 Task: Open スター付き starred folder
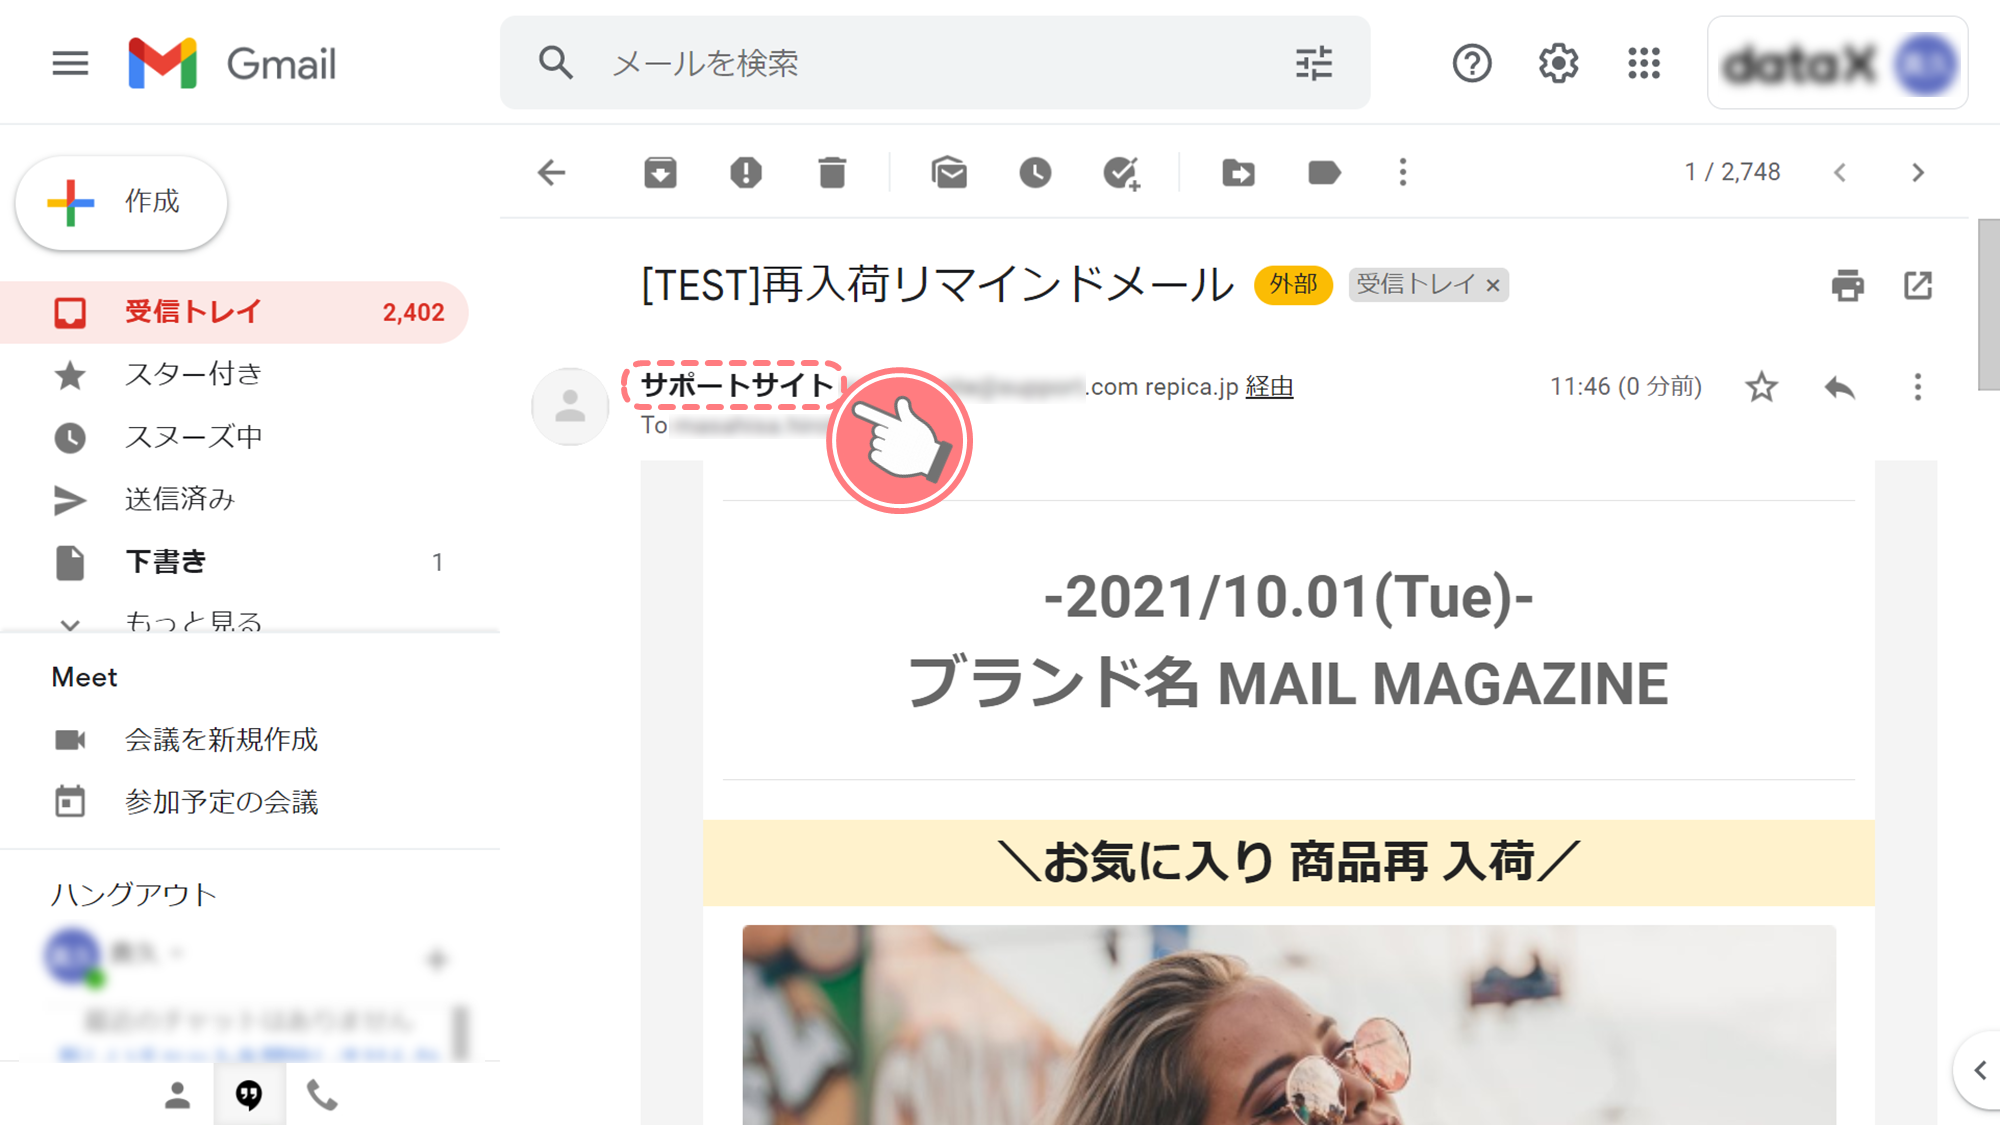234,375
